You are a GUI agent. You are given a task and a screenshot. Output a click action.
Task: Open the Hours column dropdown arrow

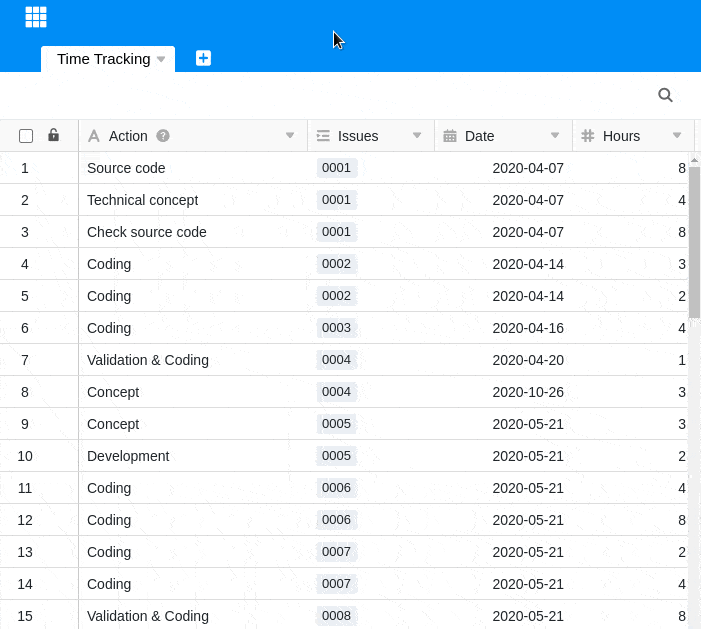point(677,136)
